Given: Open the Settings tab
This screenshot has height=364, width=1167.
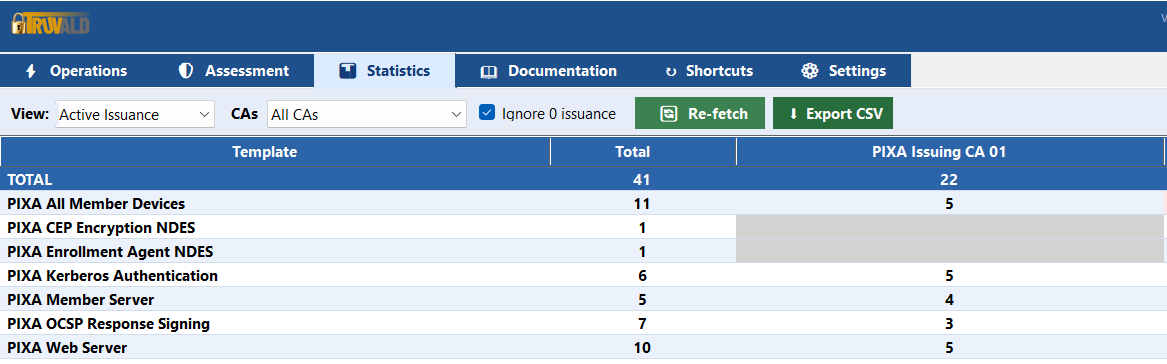Looking at the screenshot, I should pyautogui.click(x=844, y=71).
